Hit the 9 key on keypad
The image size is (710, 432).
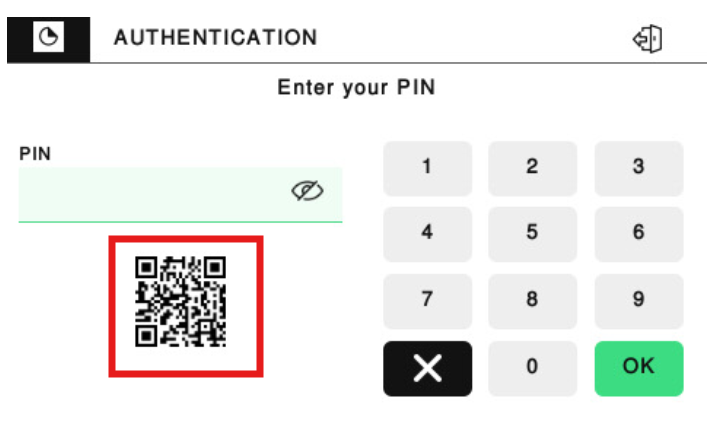[638, 299]
